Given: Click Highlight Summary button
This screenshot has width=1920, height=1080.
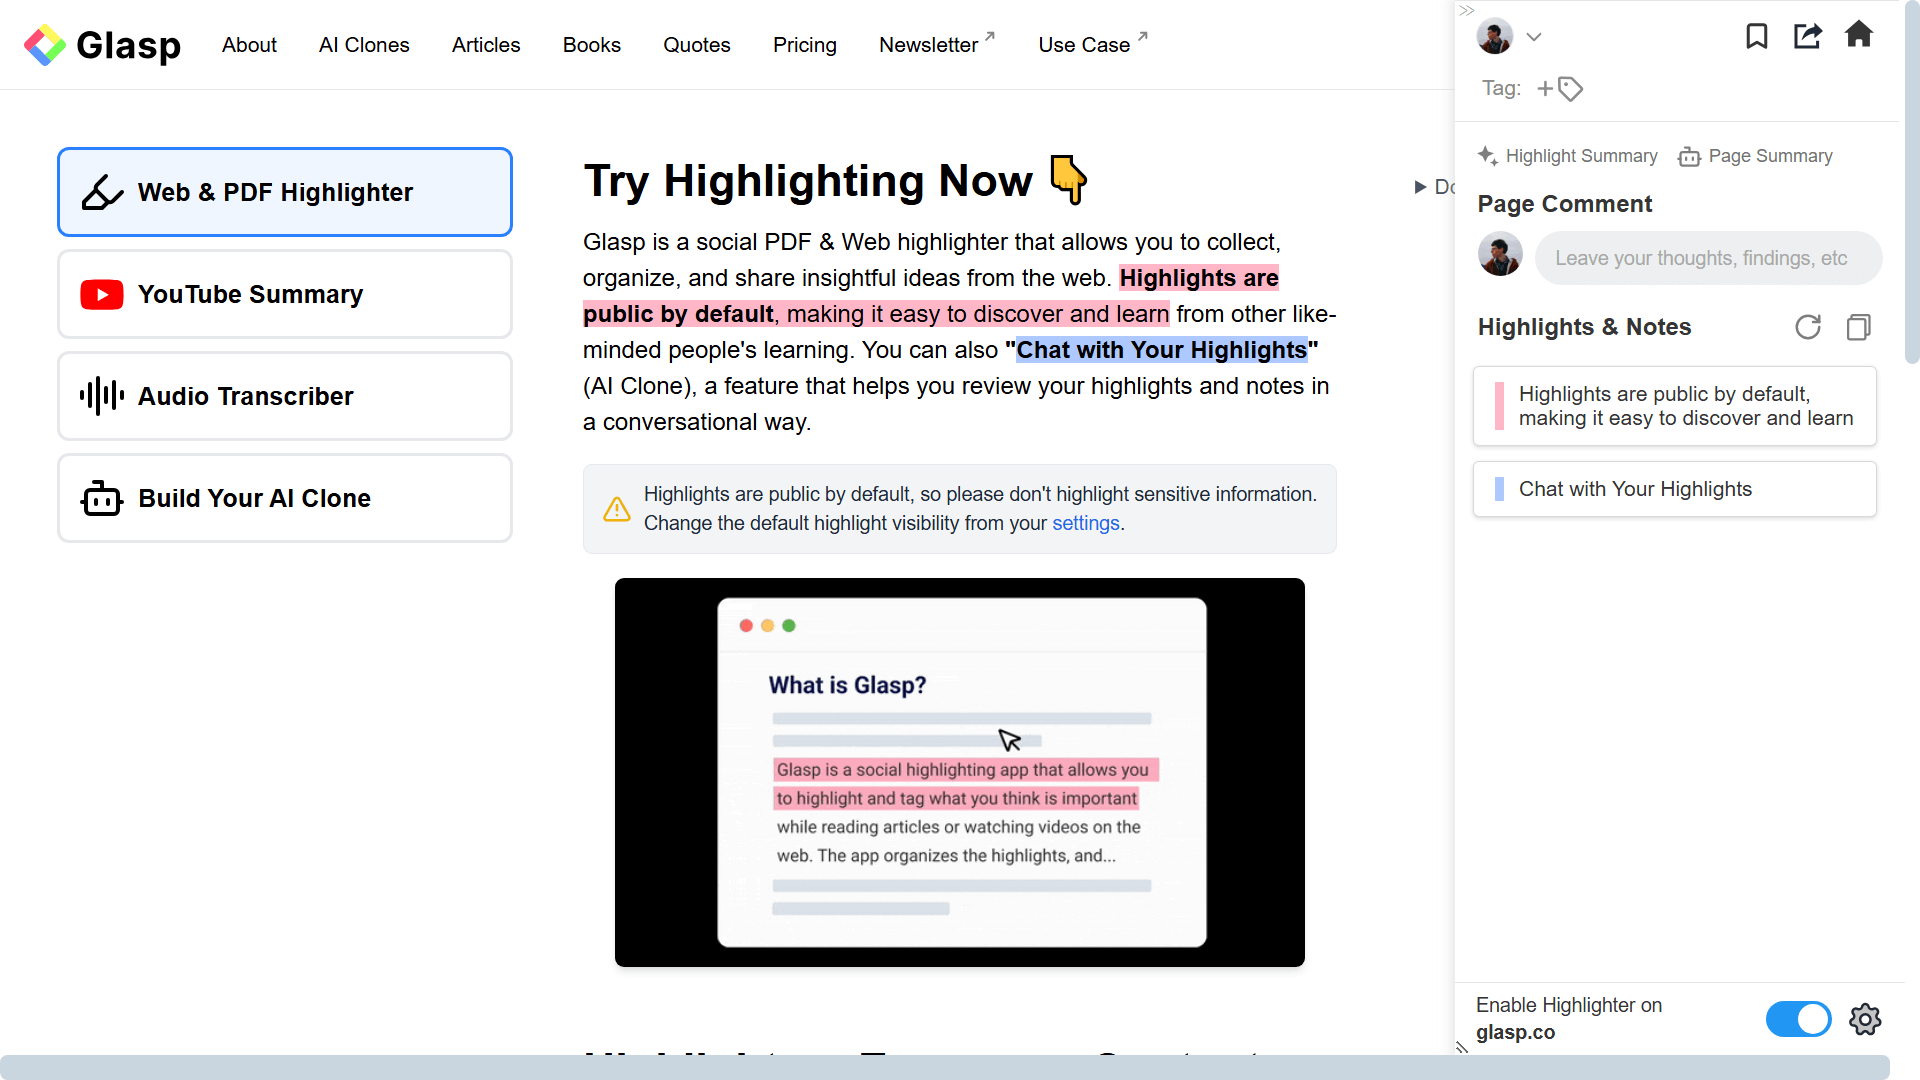Looking at the screenshot, I should click(x=1567, y=156).
